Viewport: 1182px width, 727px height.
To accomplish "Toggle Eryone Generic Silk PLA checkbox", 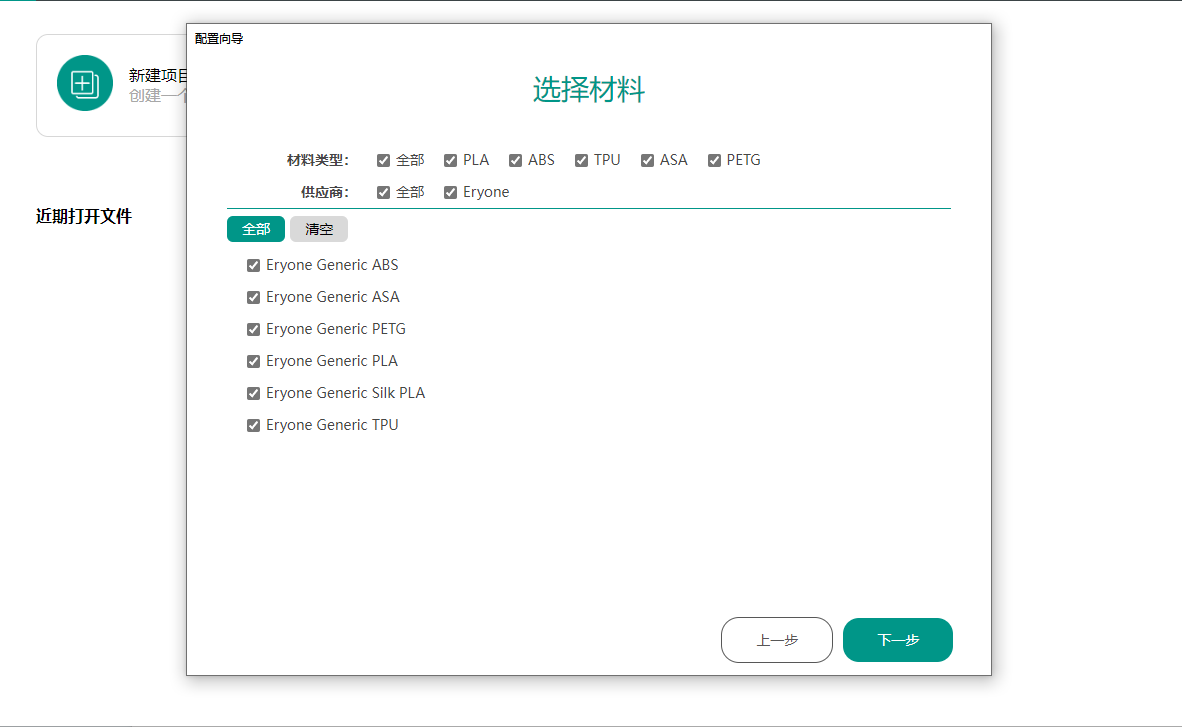I will [253, 393].
